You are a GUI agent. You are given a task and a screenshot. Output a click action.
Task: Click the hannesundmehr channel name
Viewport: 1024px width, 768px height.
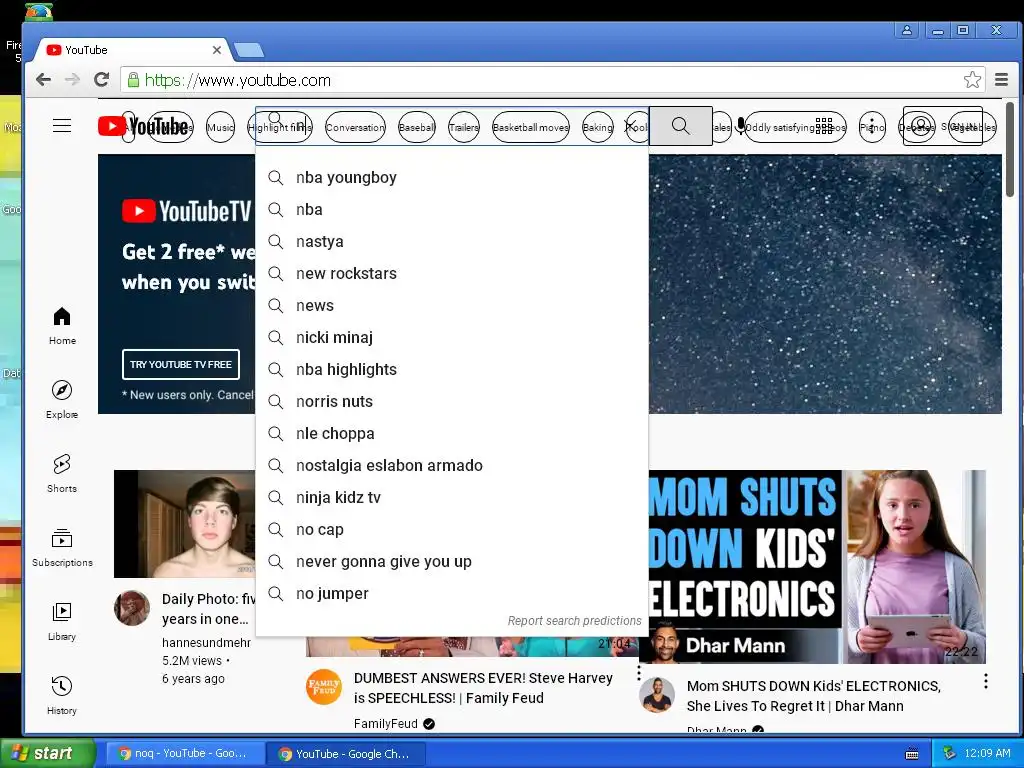[206, 643]
